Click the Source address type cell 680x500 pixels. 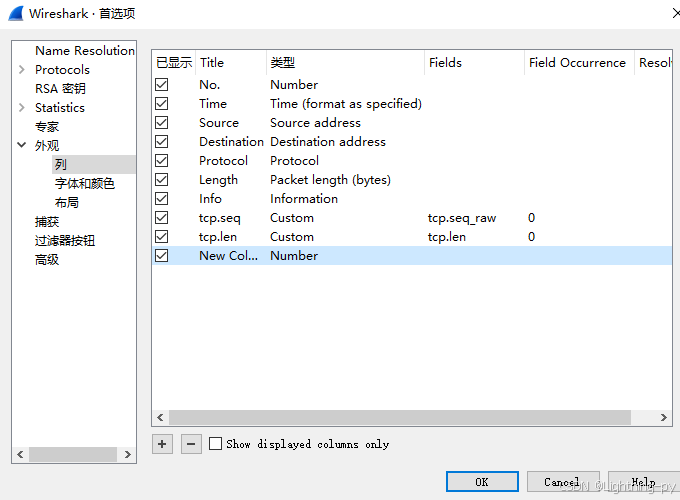315,123
